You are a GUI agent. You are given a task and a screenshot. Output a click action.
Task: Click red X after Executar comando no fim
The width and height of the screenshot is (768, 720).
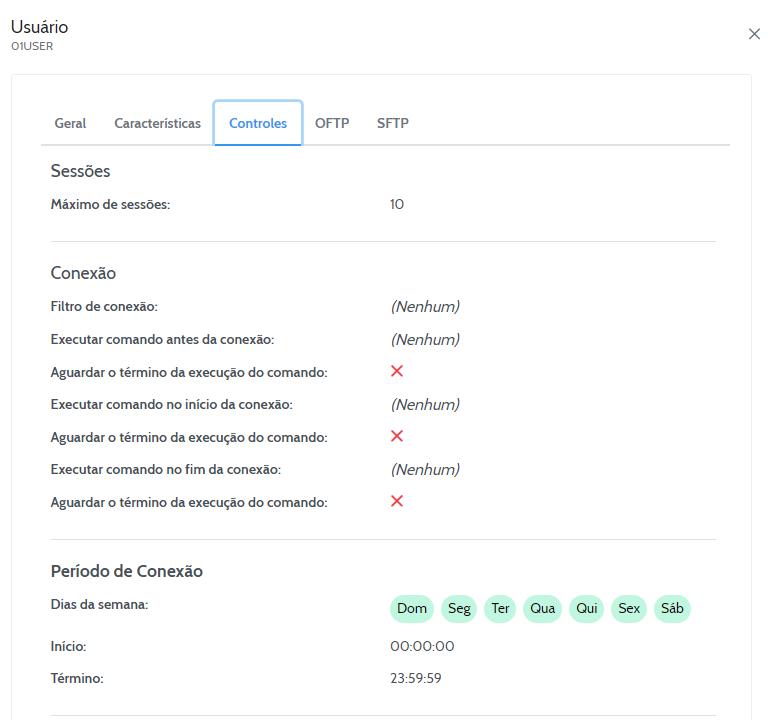point(397,501)
